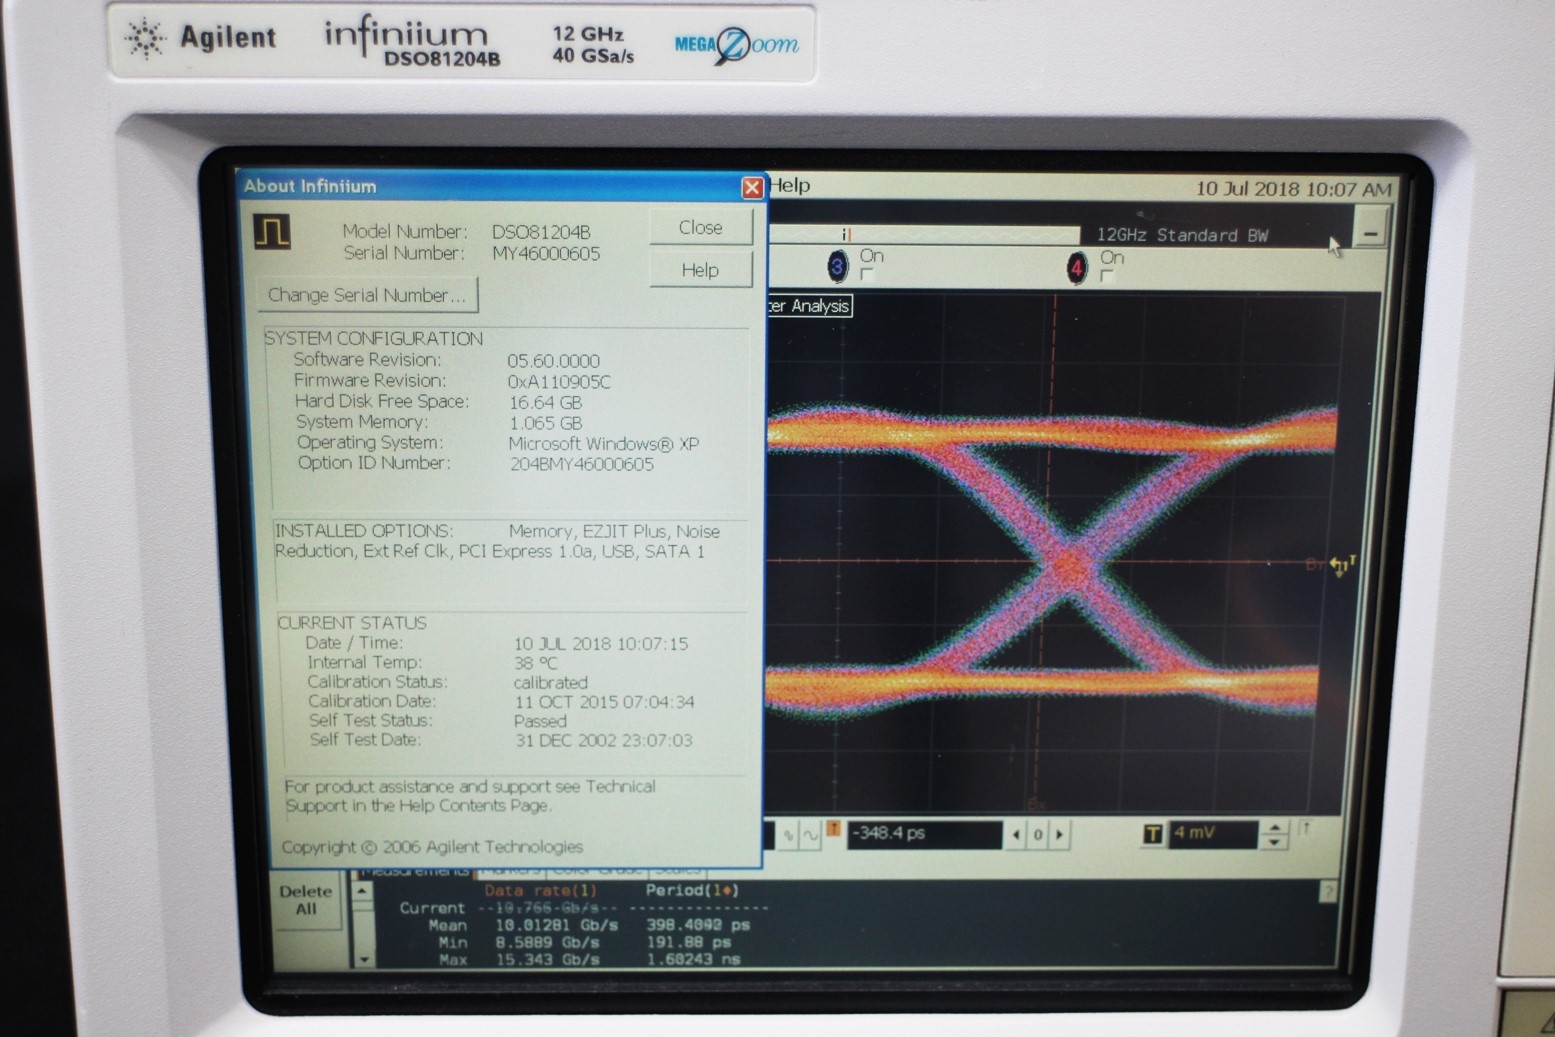Image resolution: width=1555 pixels, height=1037 pixels.
Task: Decrease trigger level with down spinner arrow
Action: coord(1274,842)
